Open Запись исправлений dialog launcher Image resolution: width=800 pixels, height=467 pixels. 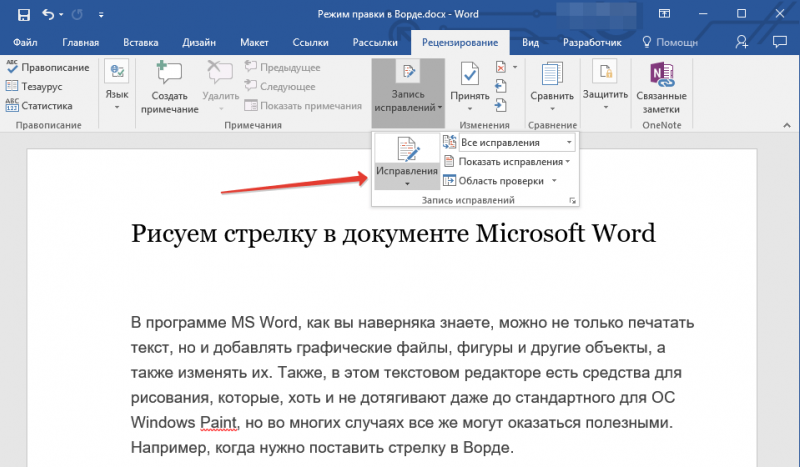click(572, 201)
